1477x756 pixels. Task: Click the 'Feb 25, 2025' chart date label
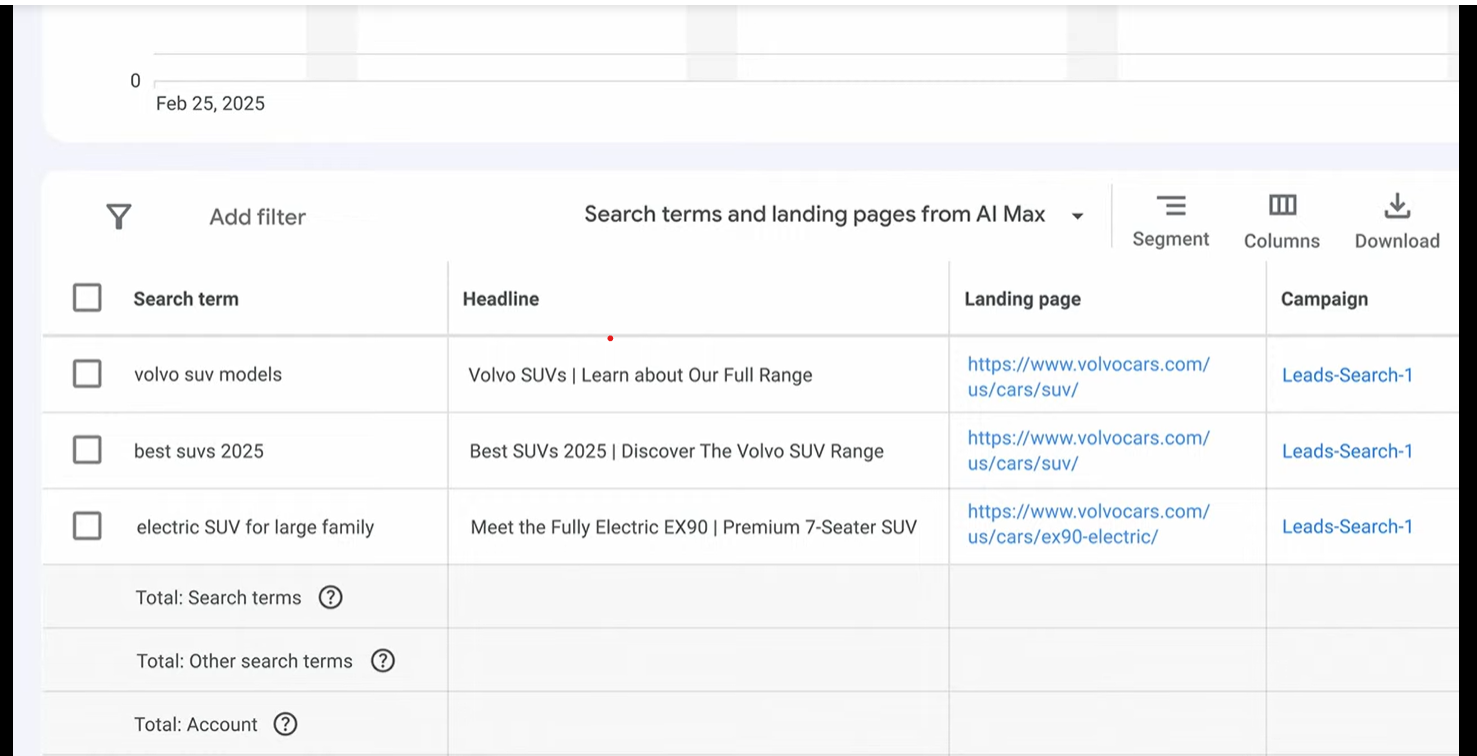point(210,104)
